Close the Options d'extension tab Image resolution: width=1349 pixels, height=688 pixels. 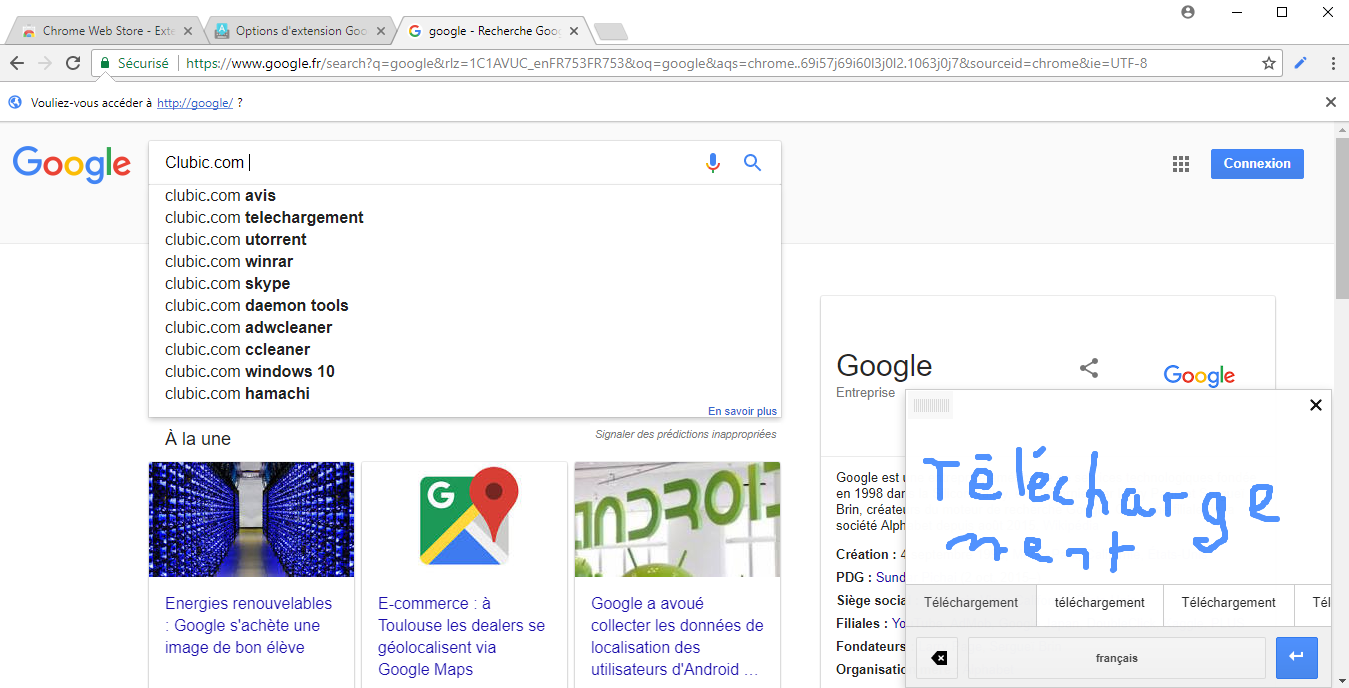tap(382, 31)
